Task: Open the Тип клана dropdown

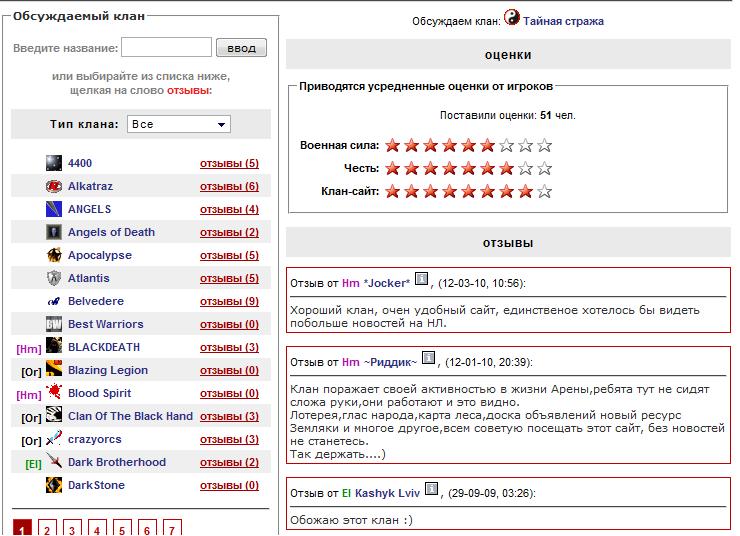Action: (179, 124)
